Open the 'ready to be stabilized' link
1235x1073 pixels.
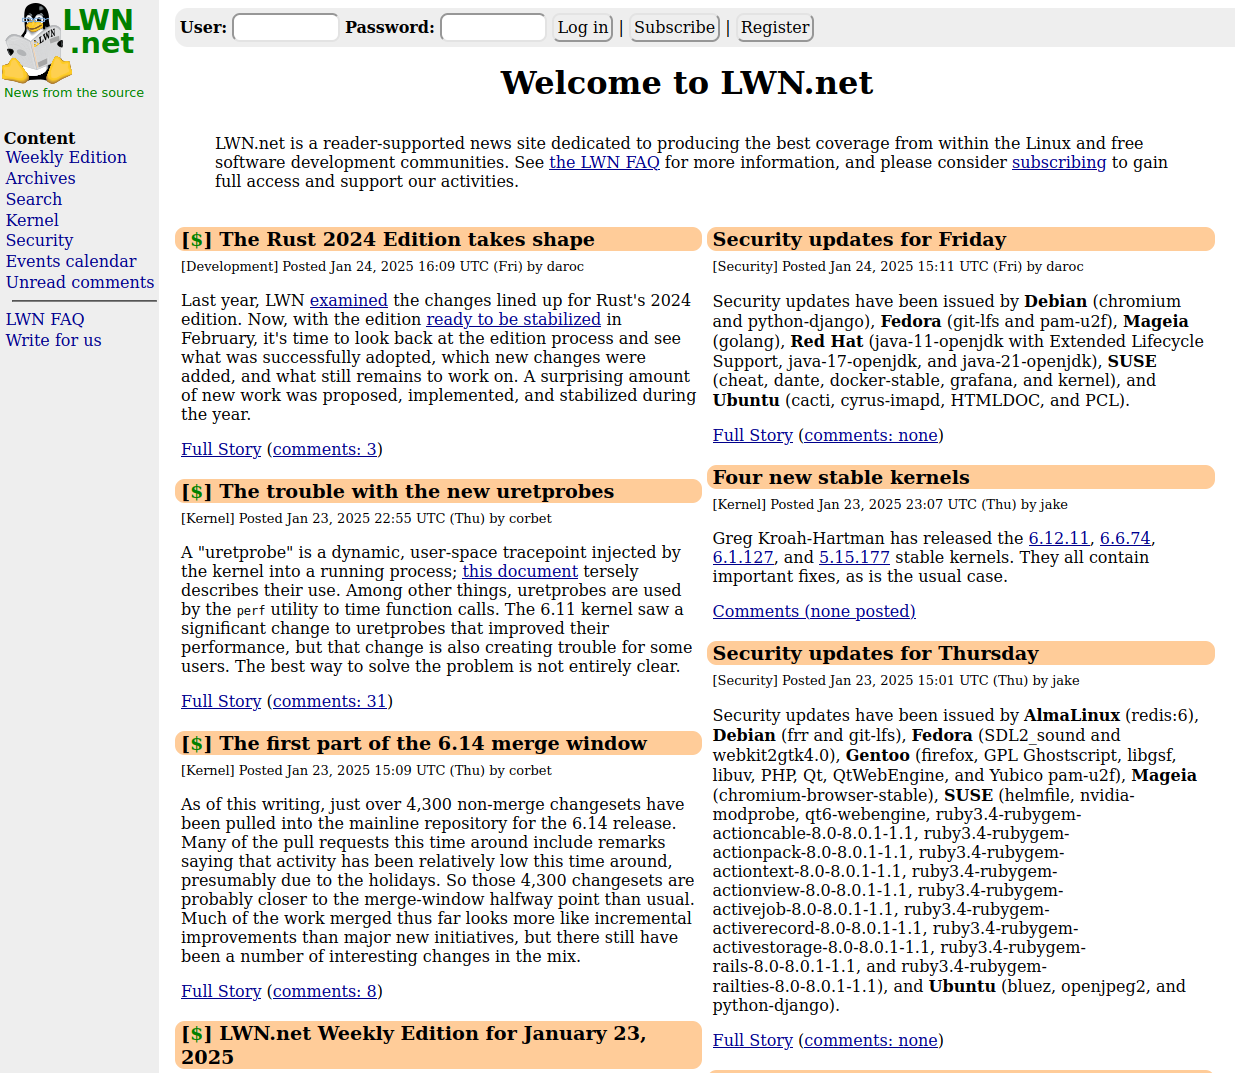[513, 319]
